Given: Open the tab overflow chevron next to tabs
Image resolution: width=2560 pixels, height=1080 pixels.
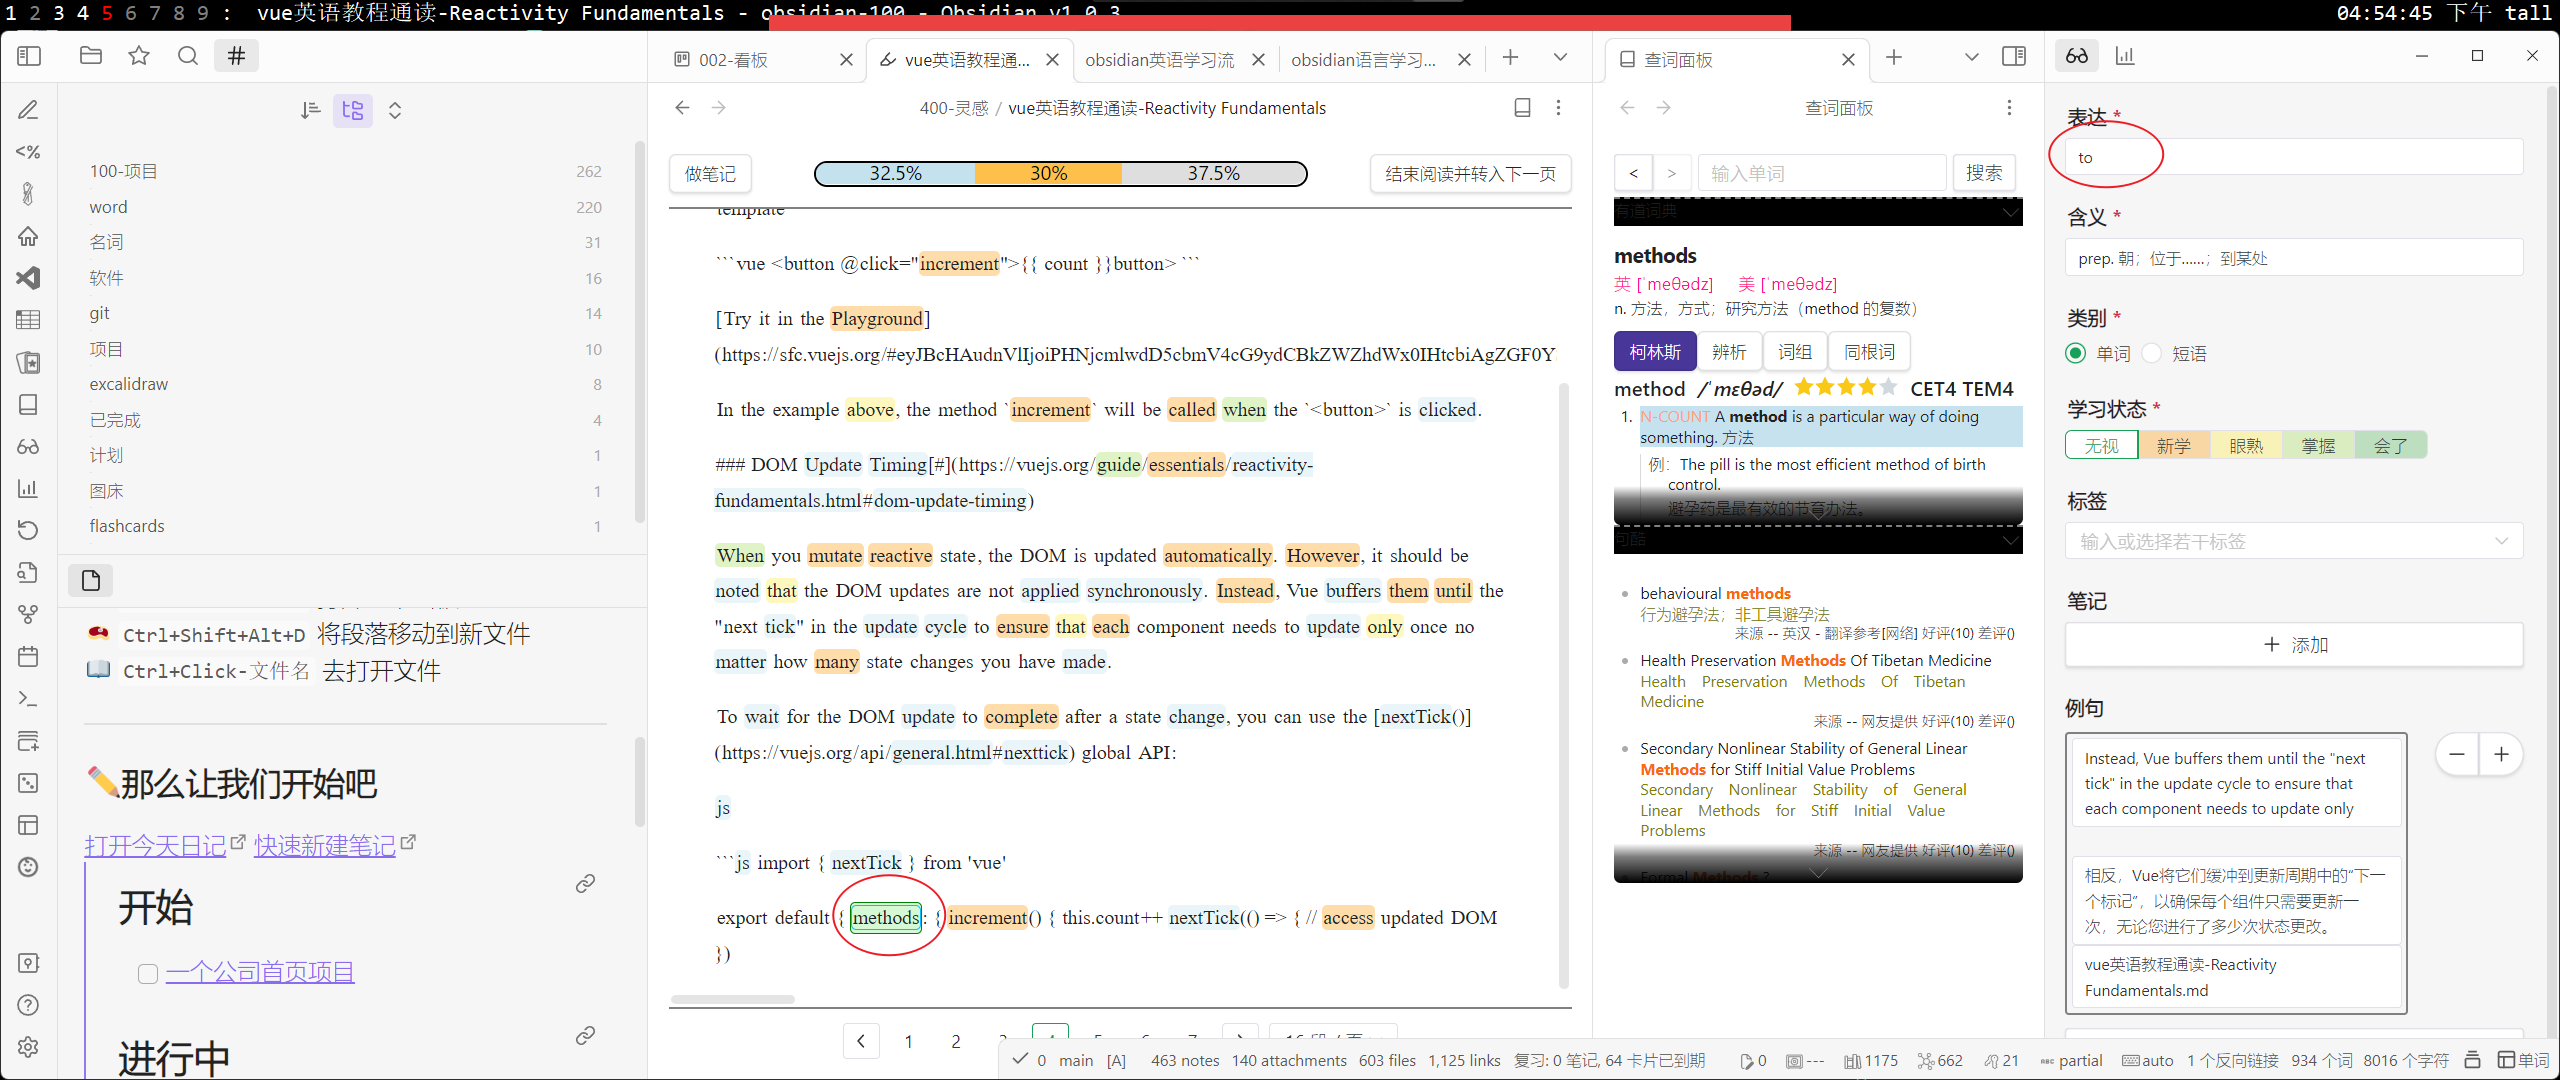Looking at the screenshot, I should (1560, 57).
